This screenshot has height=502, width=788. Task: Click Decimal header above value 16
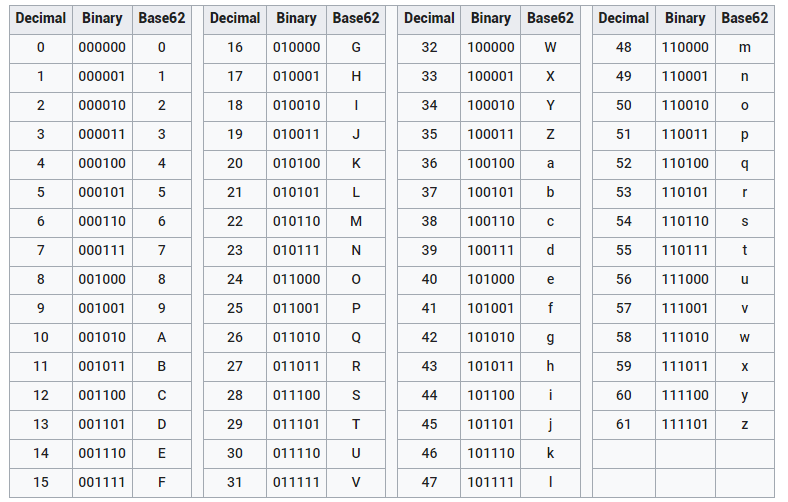click(x=235, y=19)
